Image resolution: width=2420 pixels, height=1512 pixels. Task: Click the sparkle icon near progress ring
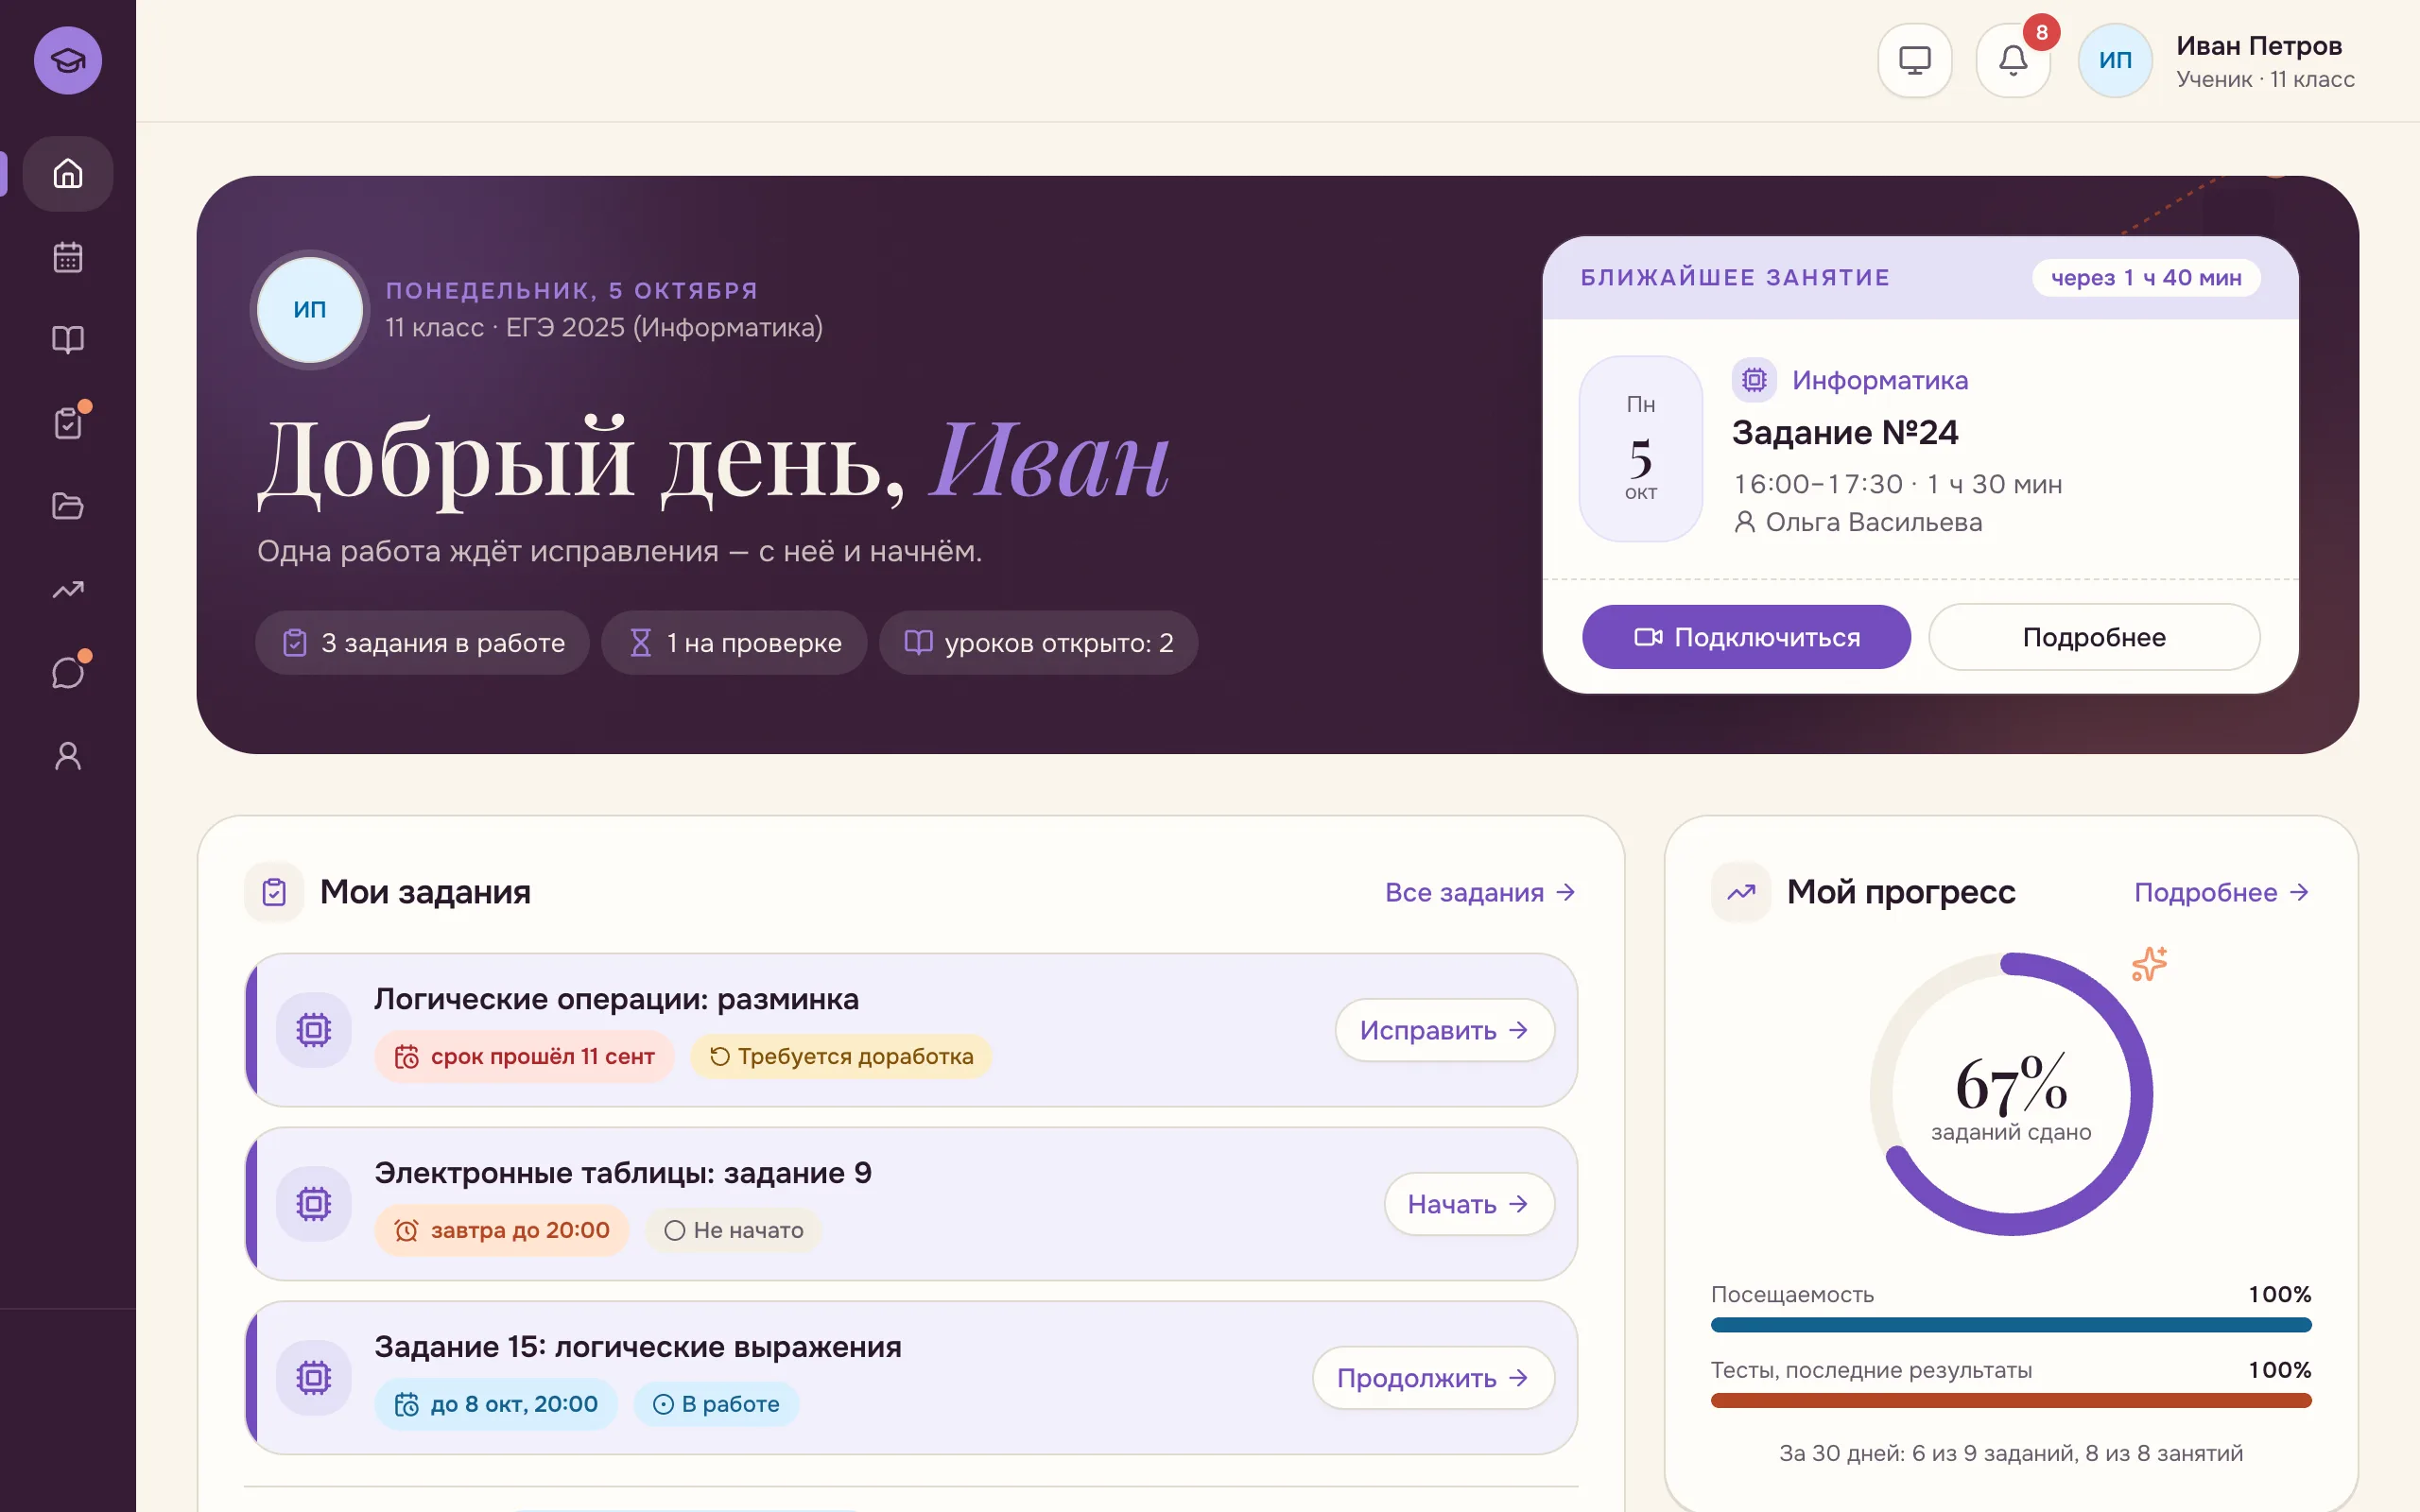point(2149,963)
